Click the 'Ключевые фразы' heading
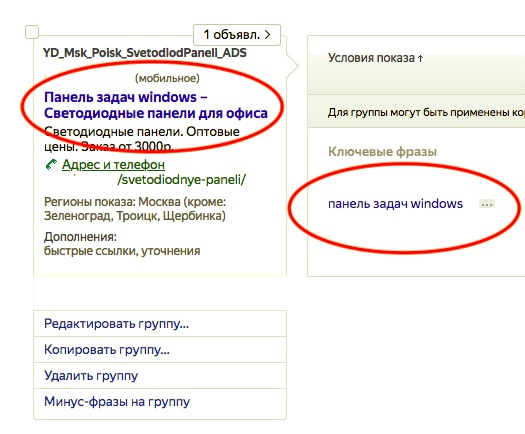525x434 pixels. click(382, 151)
